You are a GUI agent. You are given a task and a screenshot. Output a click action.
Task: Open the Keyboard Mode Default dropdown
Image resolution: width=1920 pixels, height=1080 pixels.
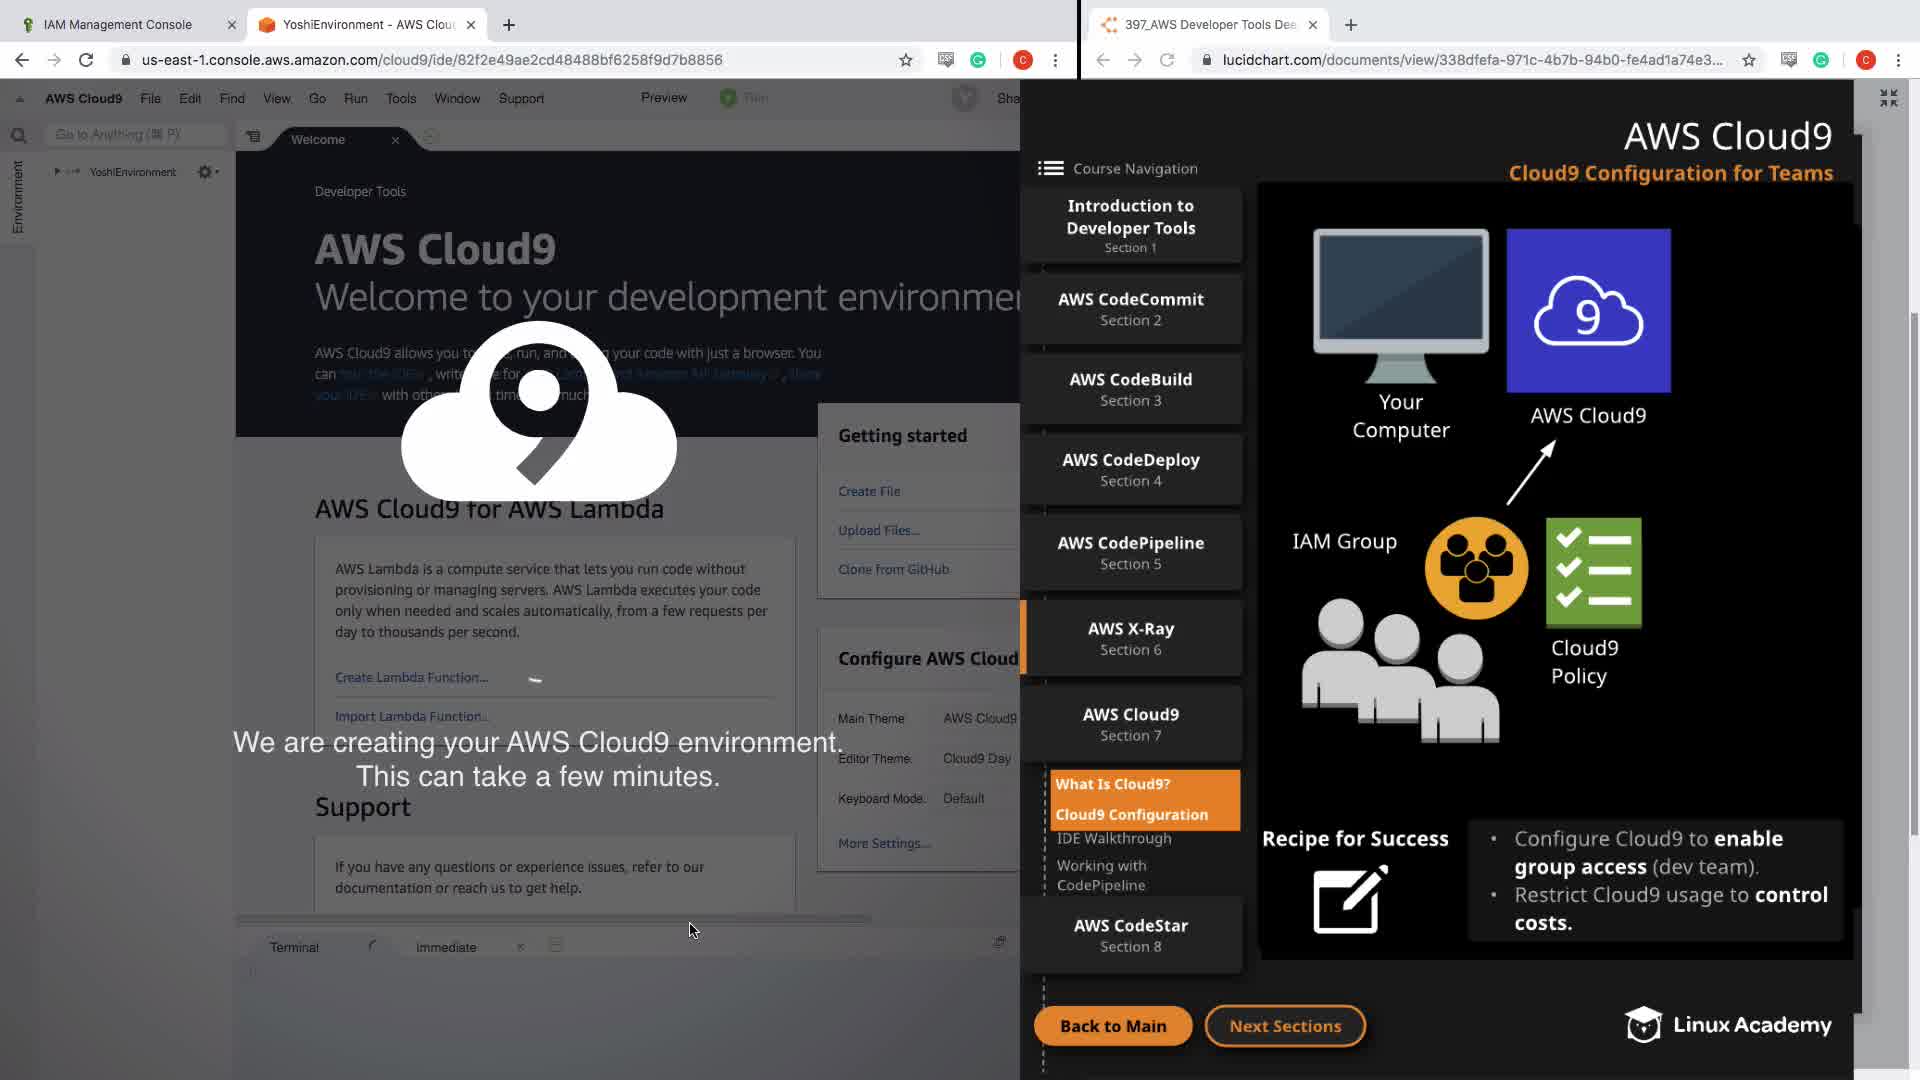click(964, 799)
